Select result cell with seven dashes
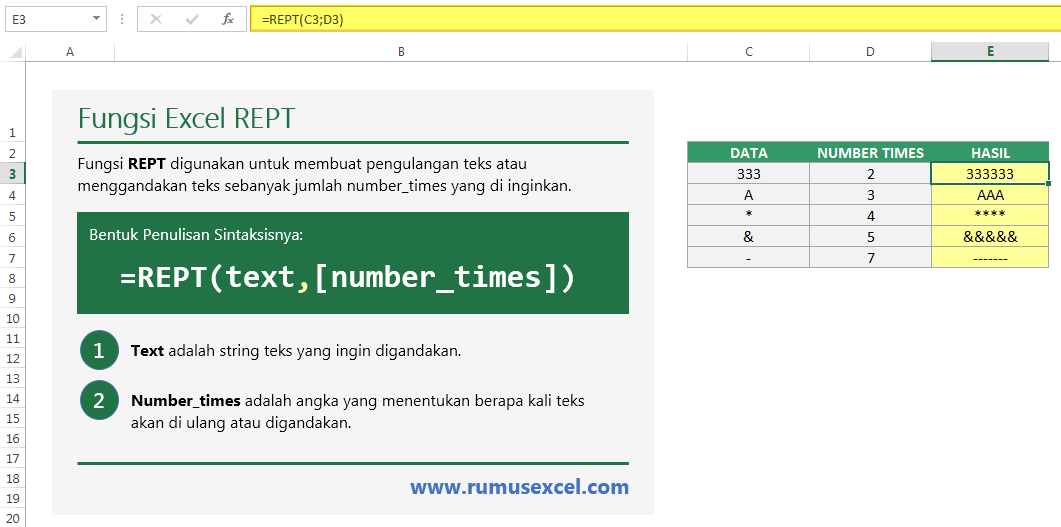 [990, 258]
